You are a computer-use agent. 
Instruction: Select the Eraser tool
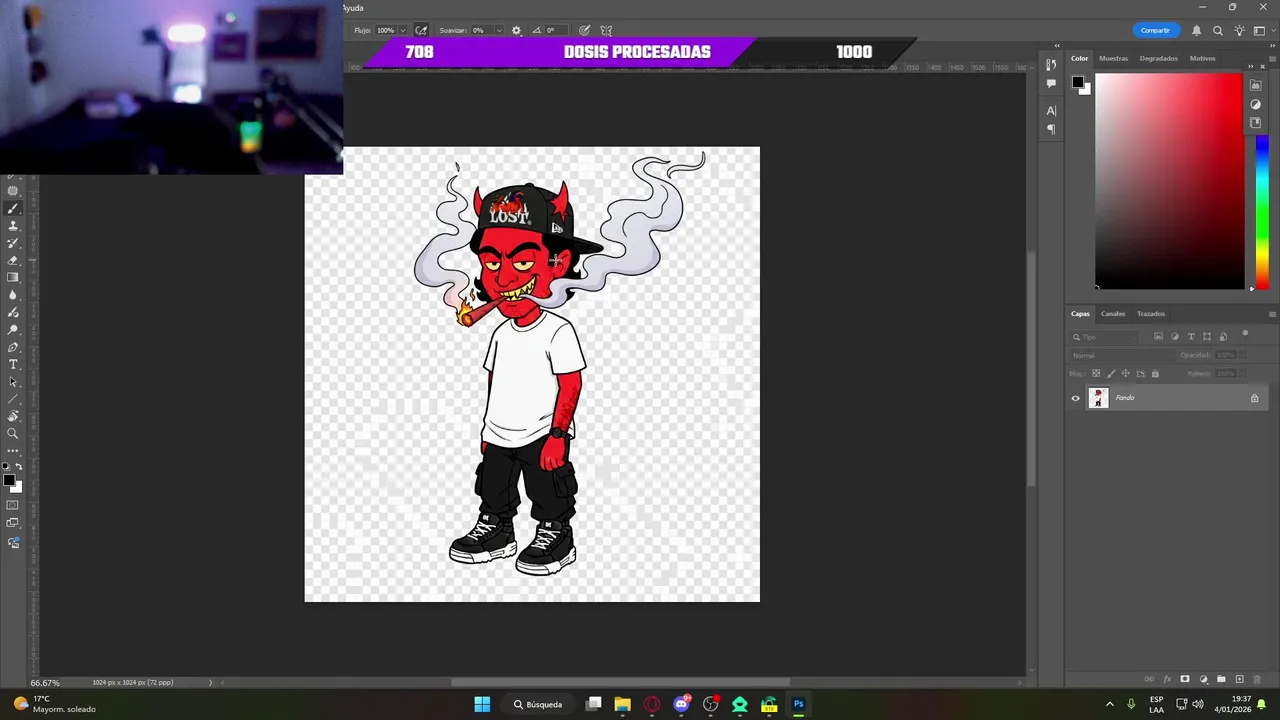13,260
